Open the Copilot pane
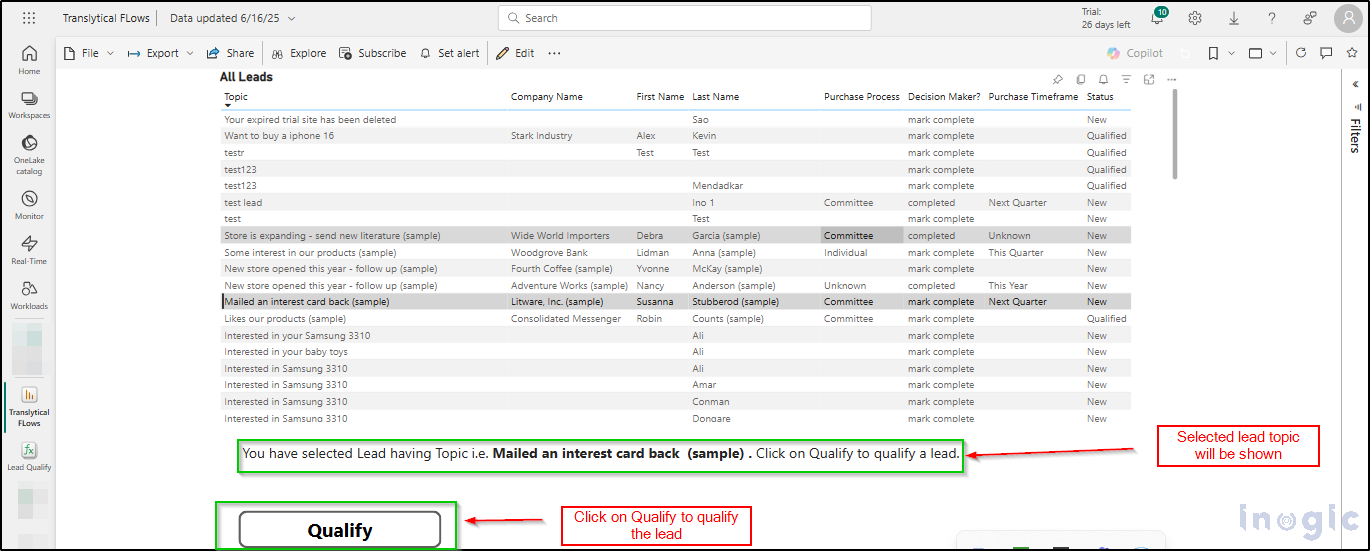This screenshot has width=1370, height=551. coord(1135,53)
